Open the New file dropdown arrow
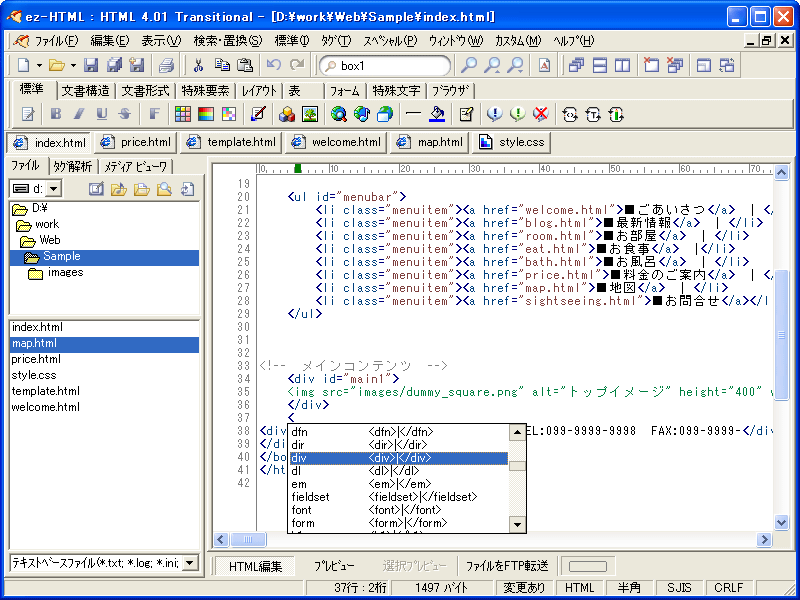The height and width of the screenshot is (600, 800). click(39, 65)
